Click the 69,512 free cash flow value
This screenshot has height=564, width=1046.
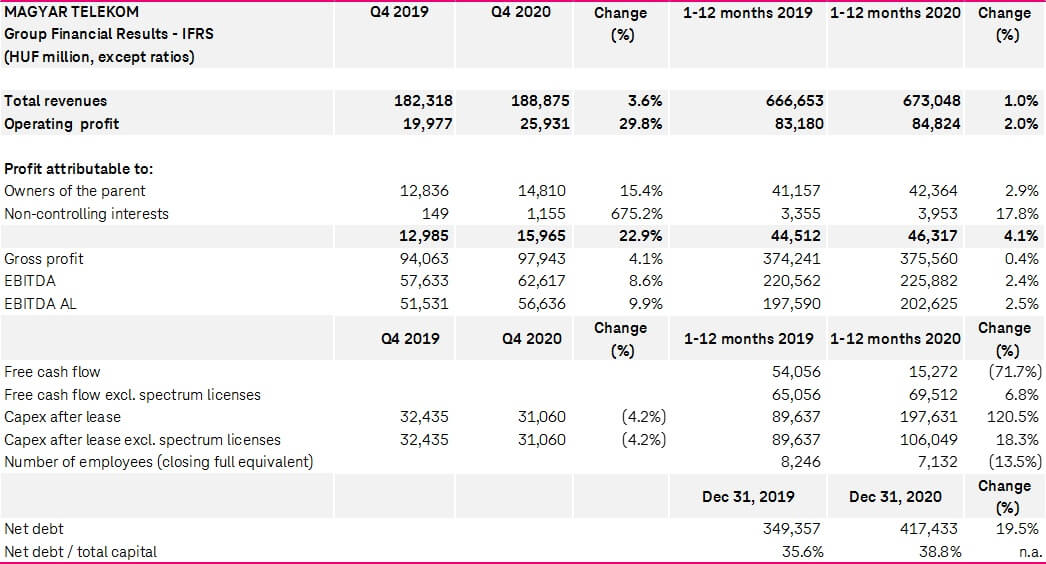point(933,394)
